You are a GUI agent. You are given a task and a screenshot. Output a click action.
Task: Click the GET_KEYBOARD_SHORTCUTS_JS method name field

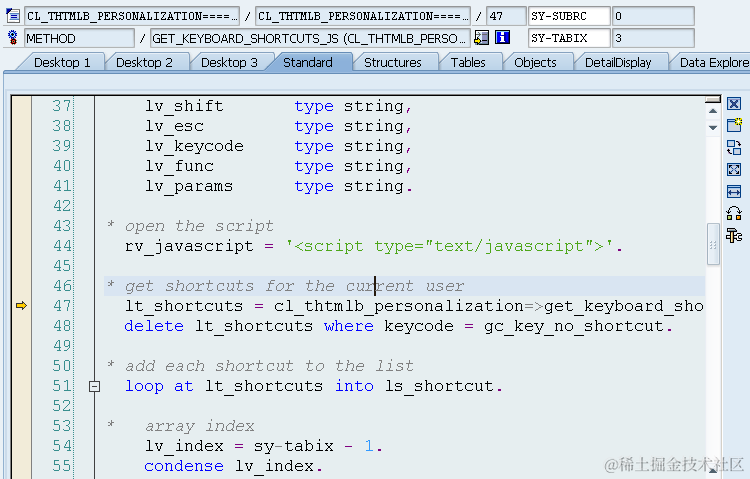point(311,38)
